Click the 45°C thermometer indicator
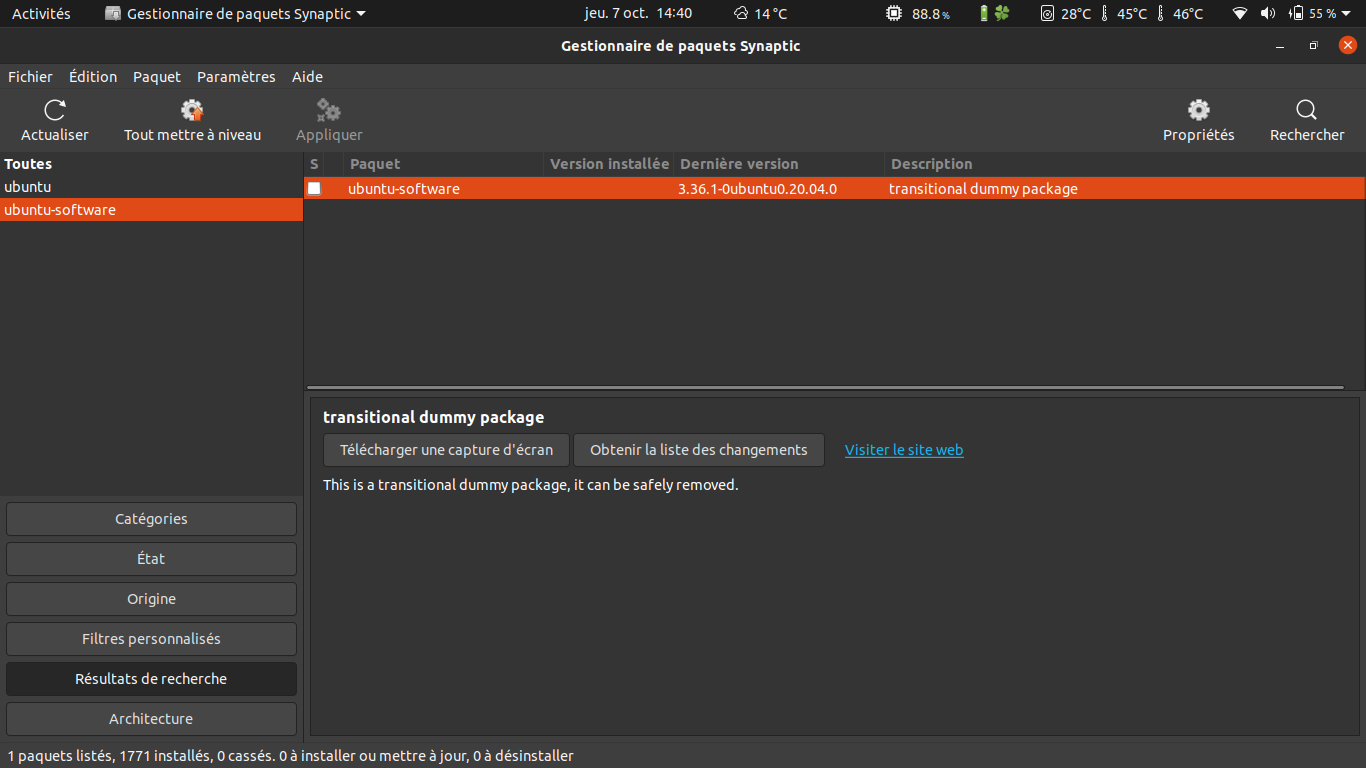1366x768 pixels. (1124, 14)
